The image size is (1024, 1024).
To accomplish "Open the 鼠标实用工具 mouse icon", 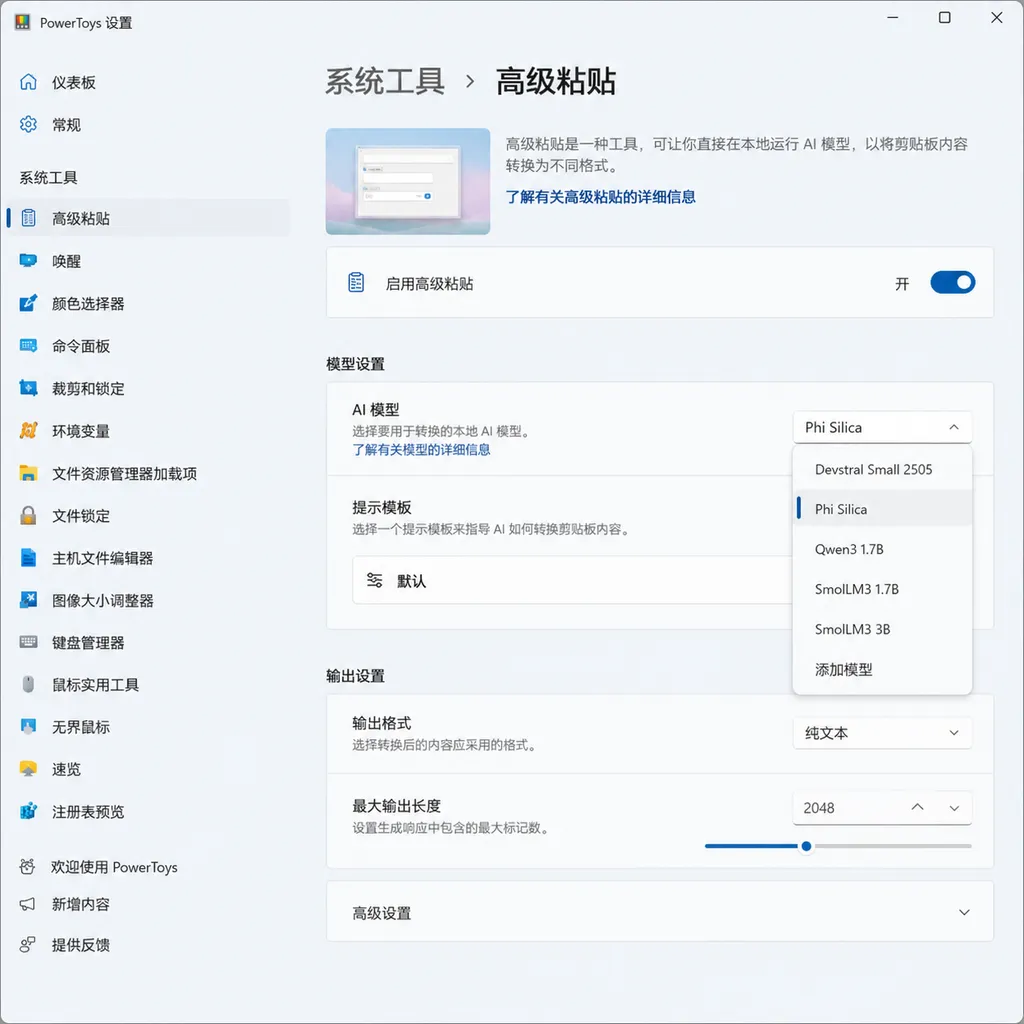I will pos(28,684).
